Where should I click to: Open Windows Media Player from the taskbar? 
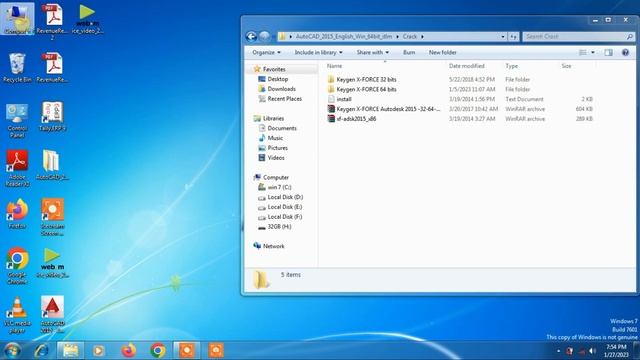pos(98,350)
